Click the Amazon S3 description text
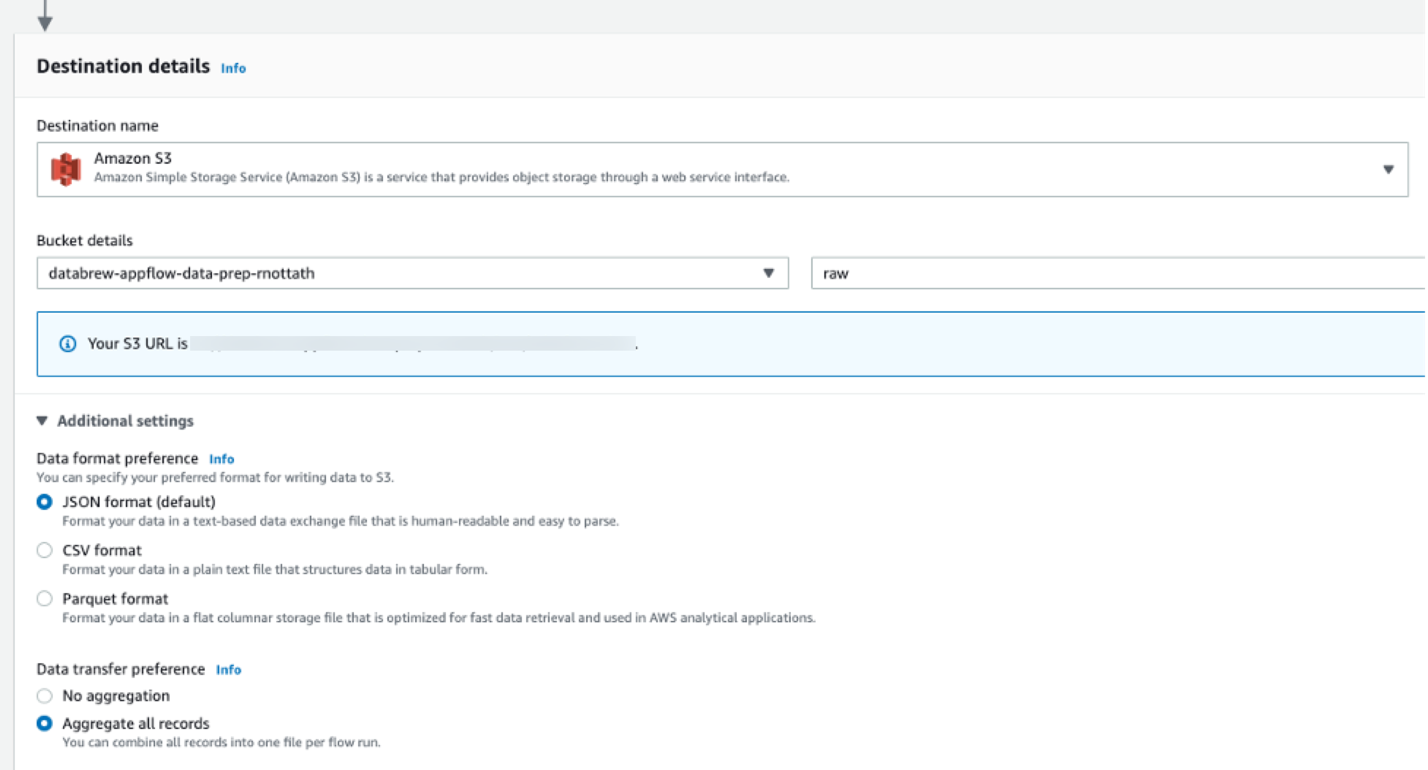 442,178
